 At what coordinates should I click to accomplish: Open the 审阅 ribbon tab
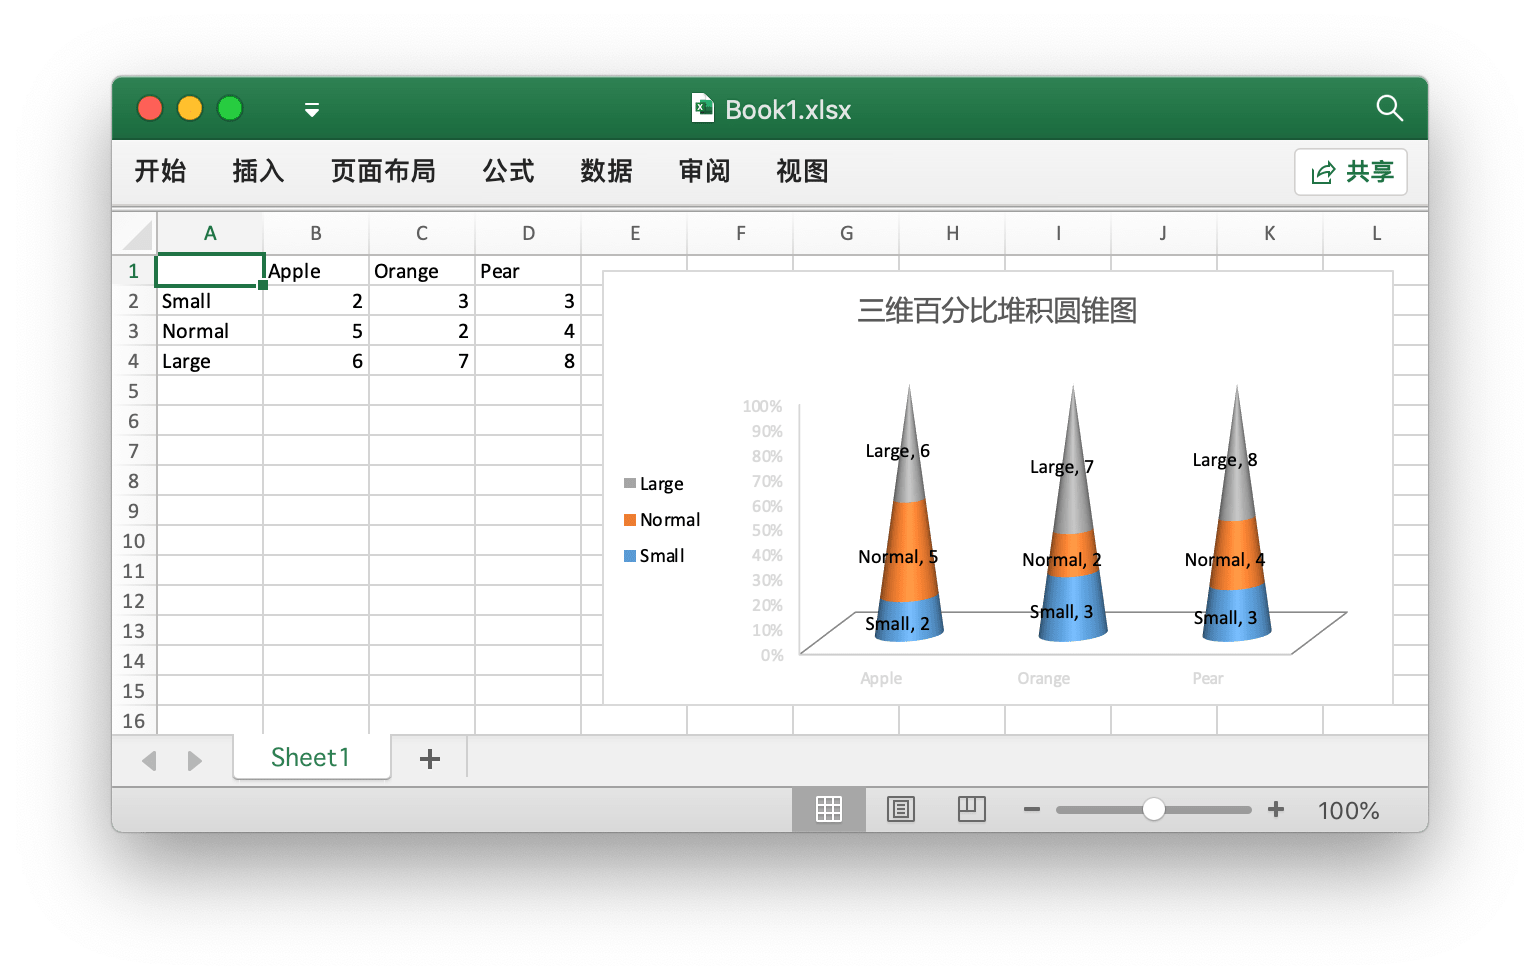click(704, 171)
